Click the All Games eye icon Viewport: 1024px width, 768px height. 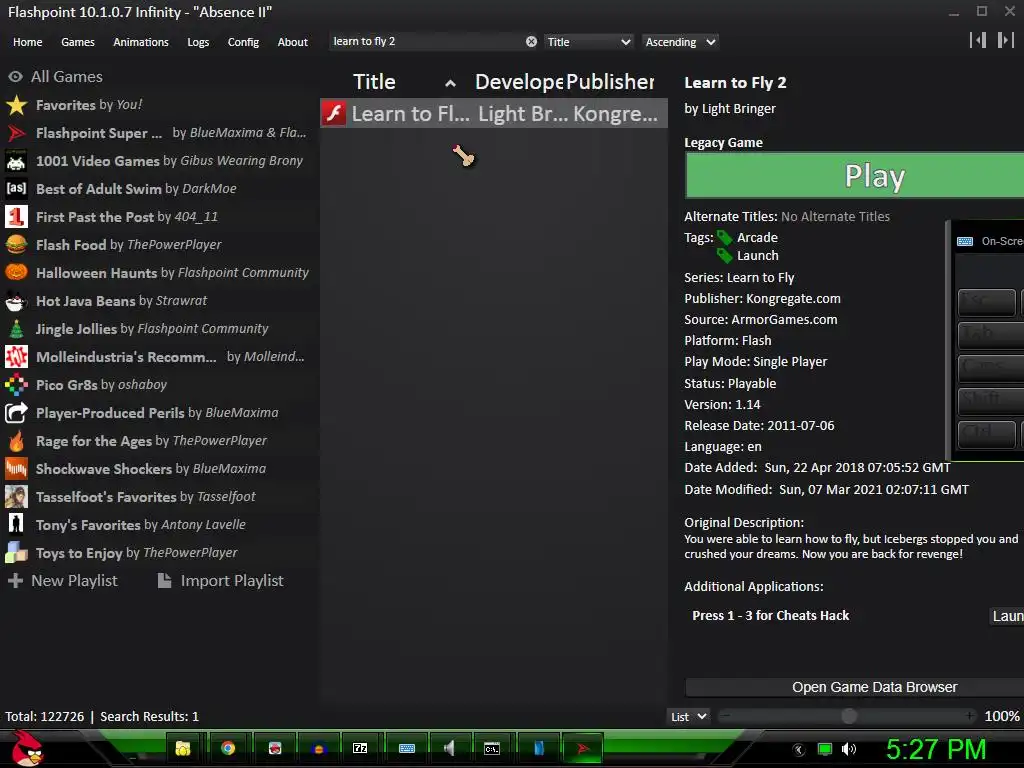click(16, 76)
